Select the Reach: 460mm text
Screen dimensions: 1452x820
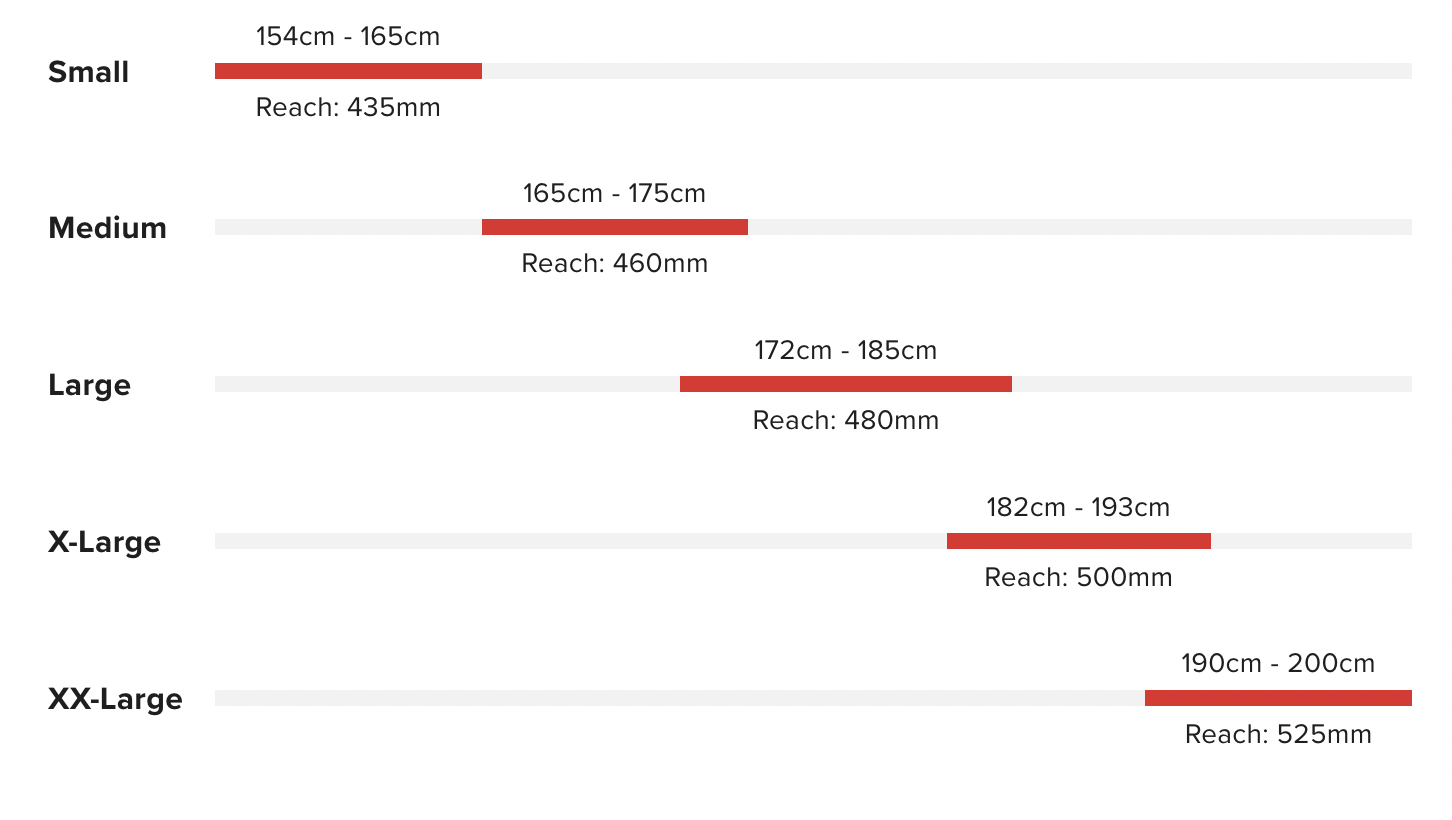click(x=615, y=264)
